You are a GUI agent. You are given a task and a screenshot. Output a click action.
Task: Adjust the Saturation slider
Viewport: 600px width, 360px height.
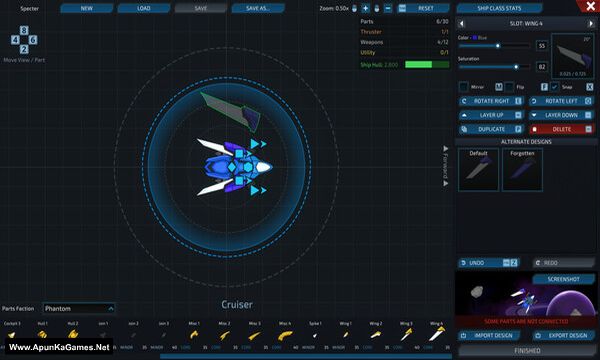coord(494,67)
